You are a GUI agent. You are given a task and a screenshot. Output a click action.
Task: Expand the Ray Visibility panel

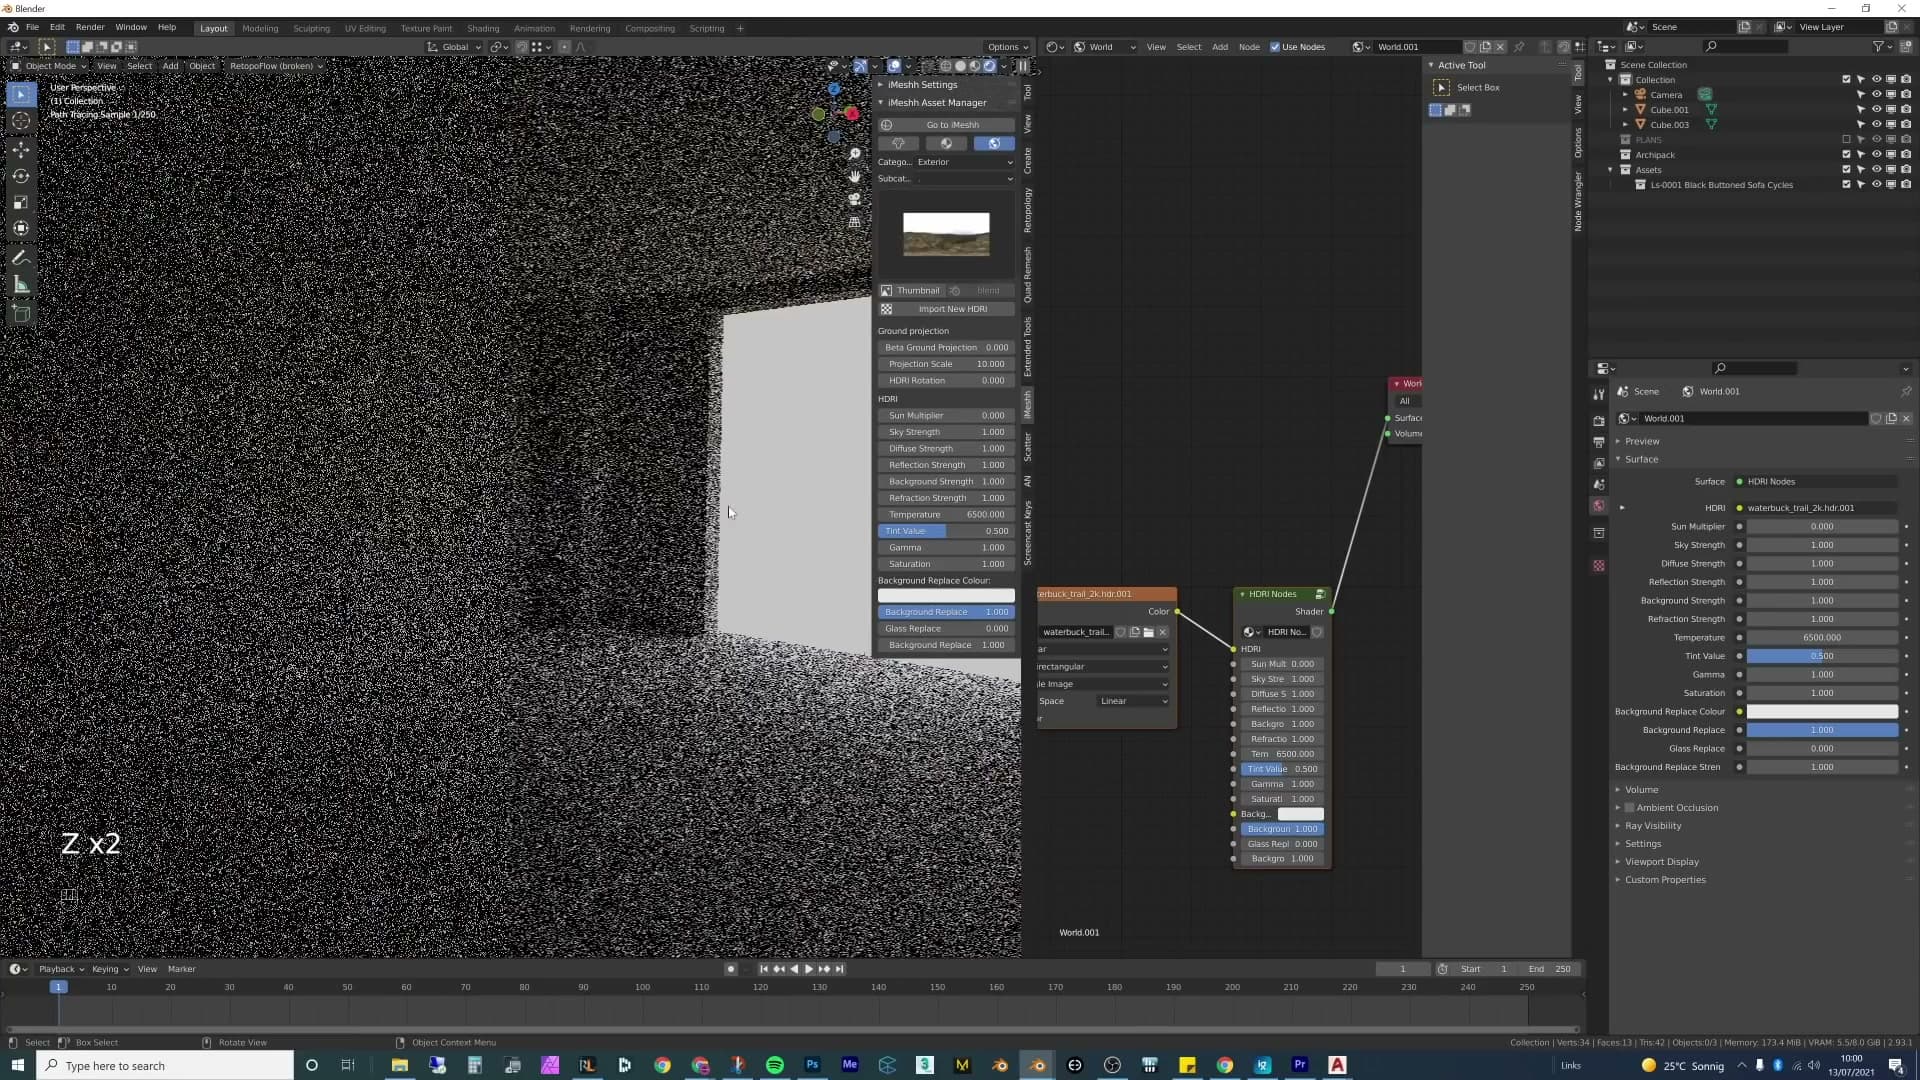[1653, 826]
